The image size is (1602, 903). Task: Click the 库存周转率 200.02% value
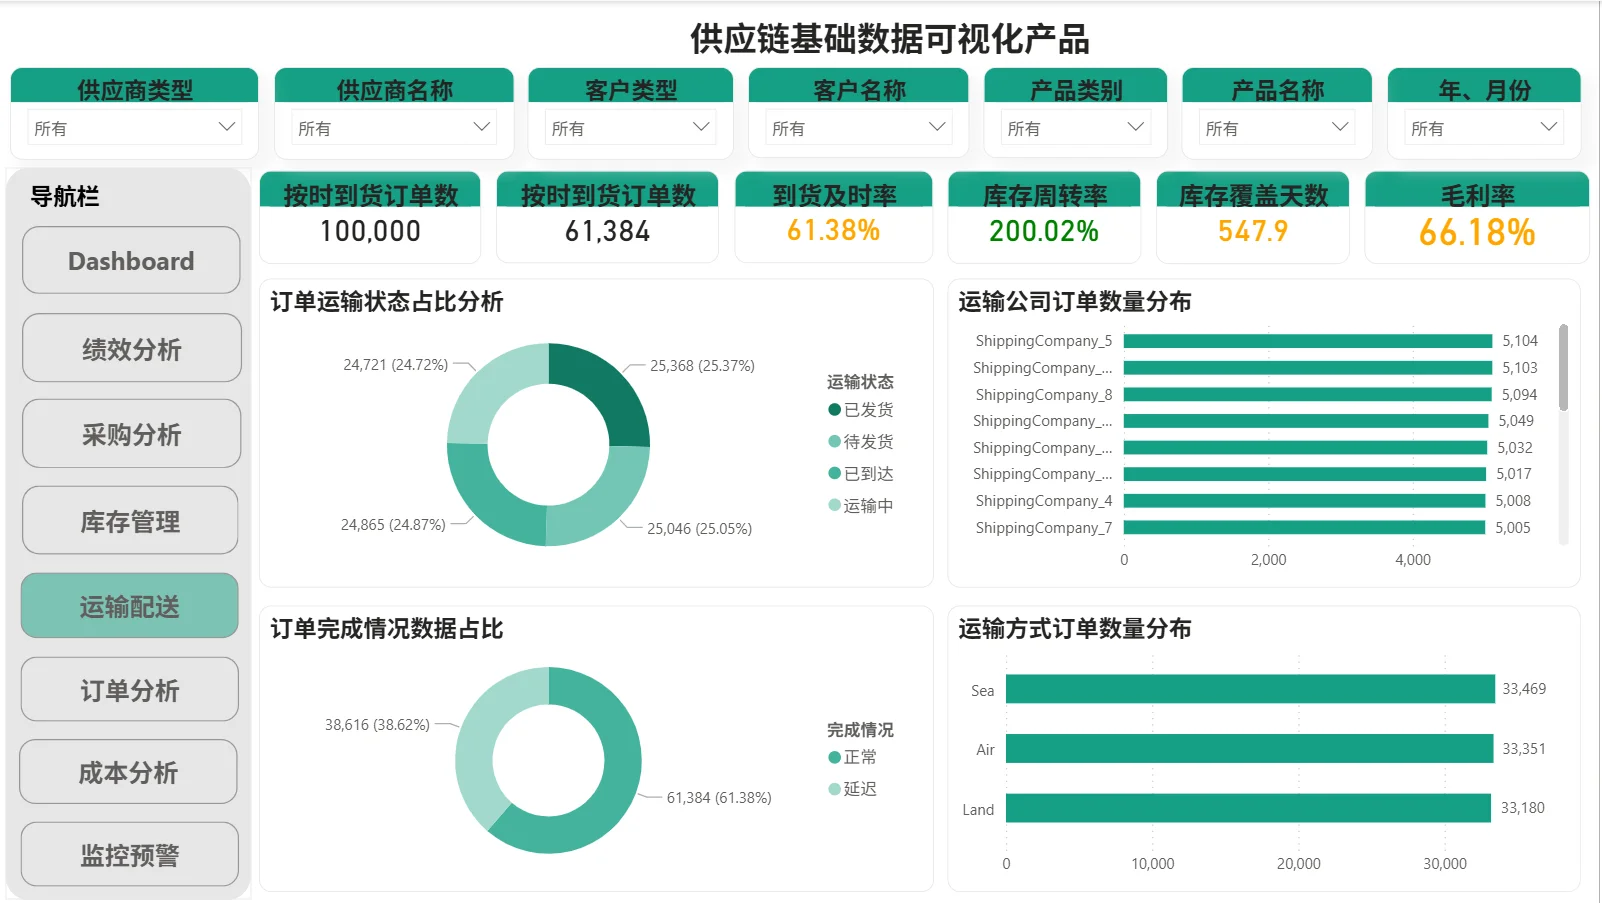click(1044, 231)
